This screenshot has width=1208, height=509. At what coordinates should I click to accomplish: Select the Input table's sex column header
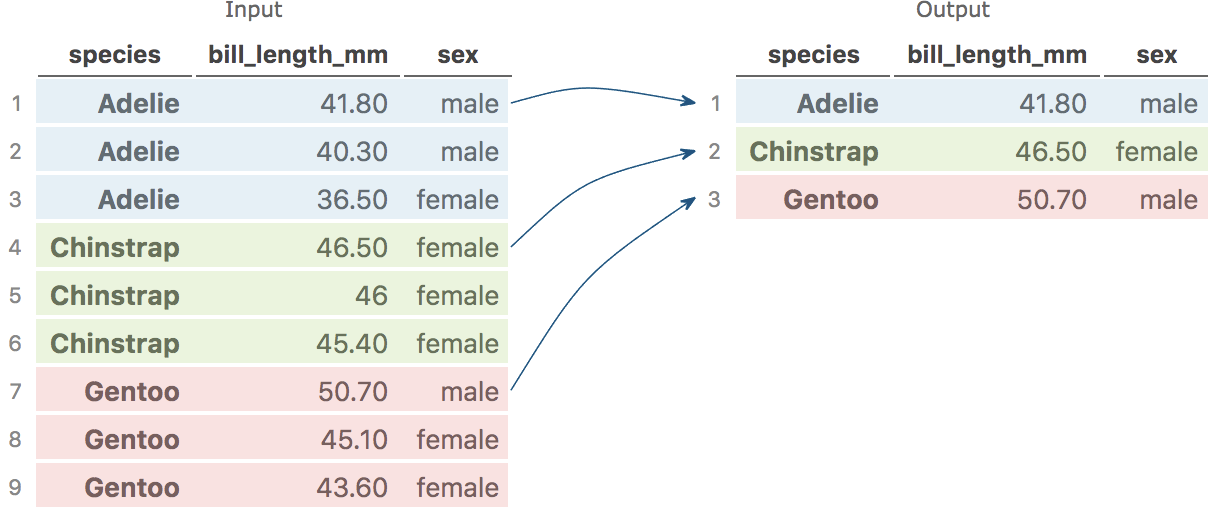(x=458, y=55)
